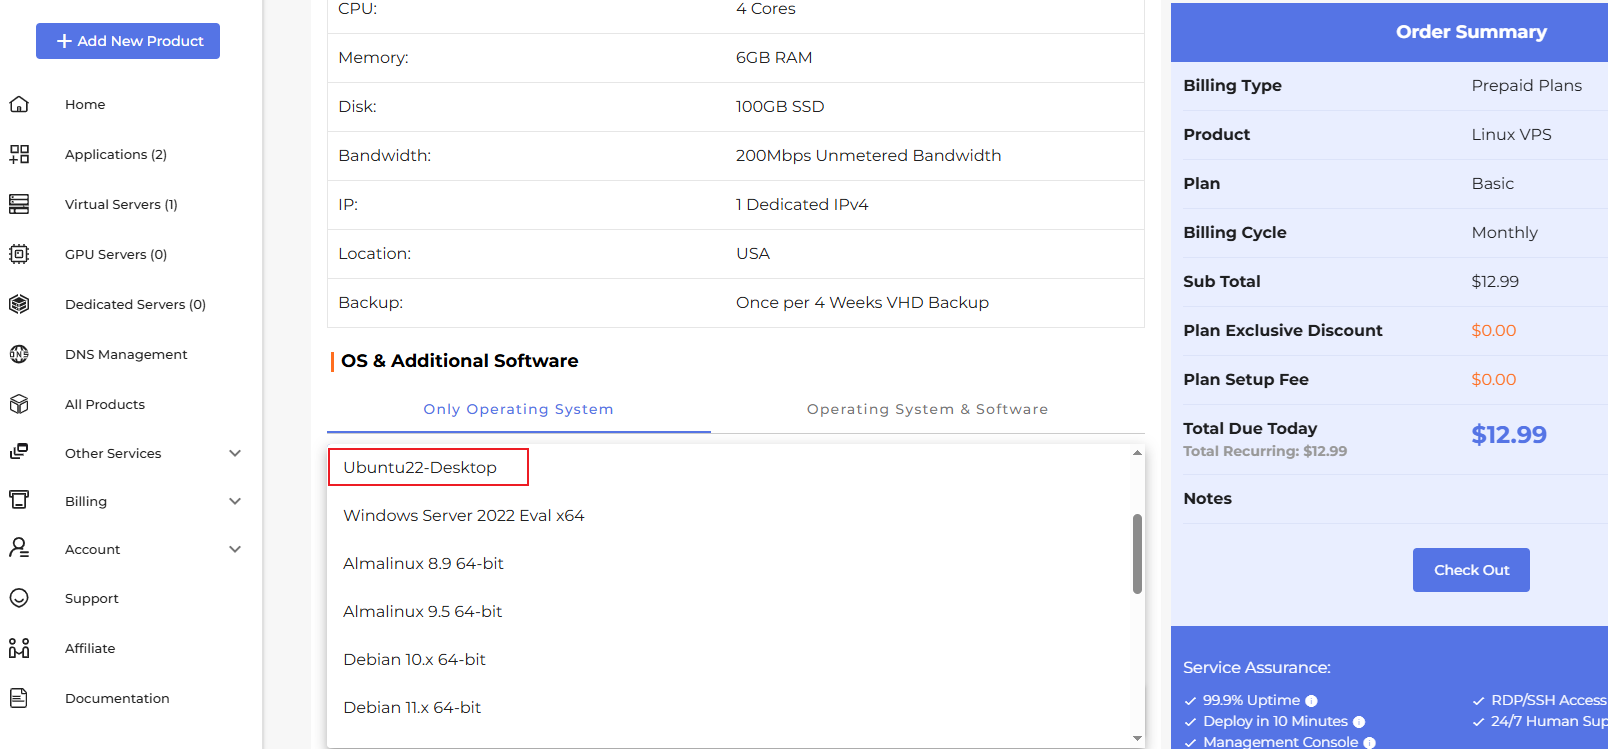Click the GPU Servers chip icon
The width and height of the screenshot is (1608, 749).
[x=19, y=254]
